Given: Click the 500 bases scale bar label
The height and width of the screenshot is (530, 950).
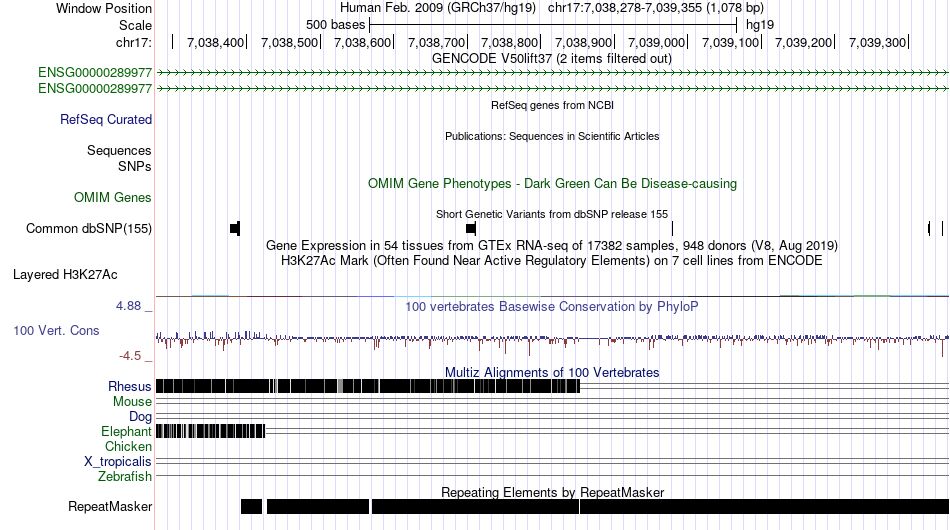Looking at the screenshot, I should point(336,25).
